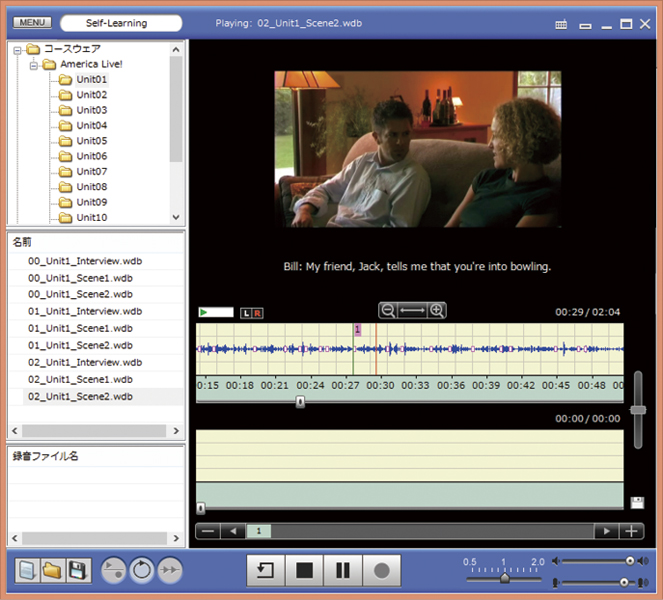This screenshot has height=600, width=663.
Task: Toggle the R channel button
Action: click(257, 313)
